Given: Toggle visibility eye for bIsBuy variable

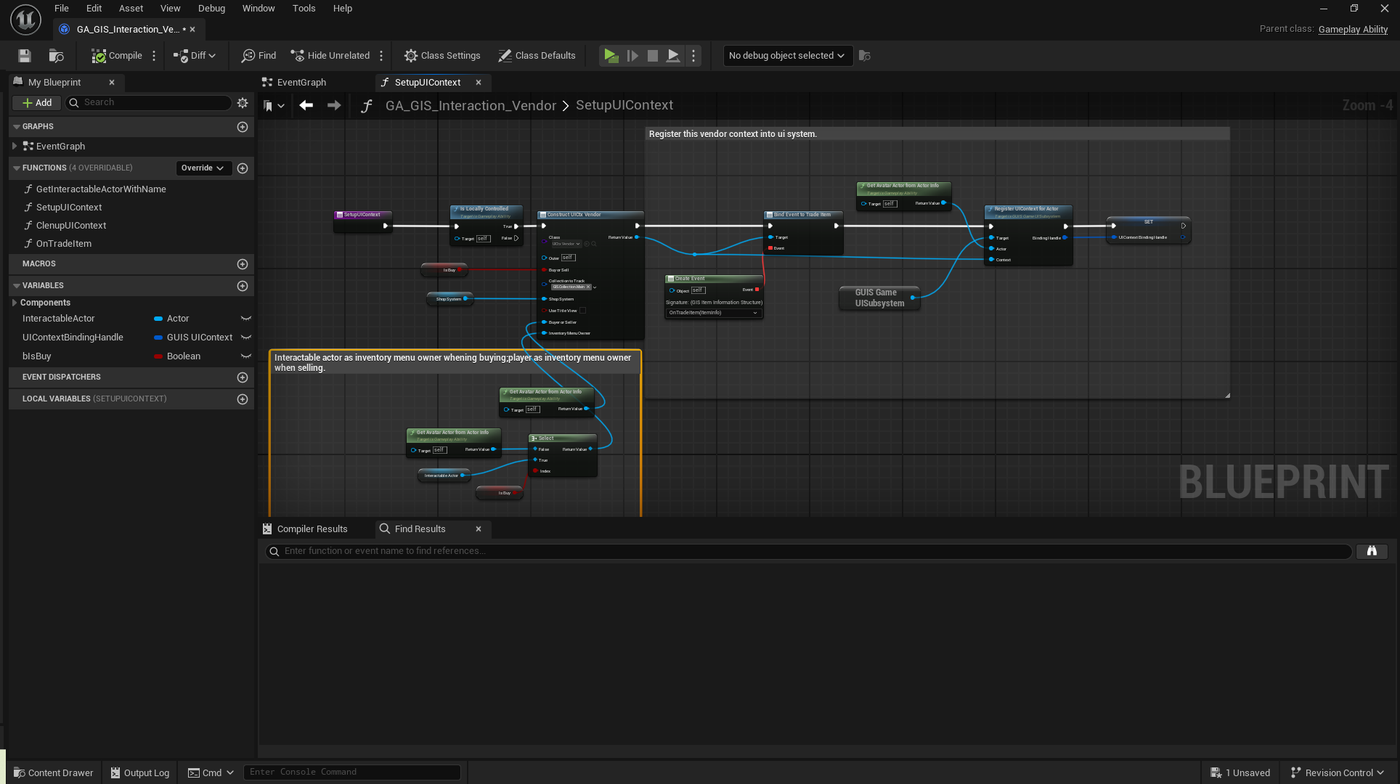Looking at the screenshot, I should 245,357.
